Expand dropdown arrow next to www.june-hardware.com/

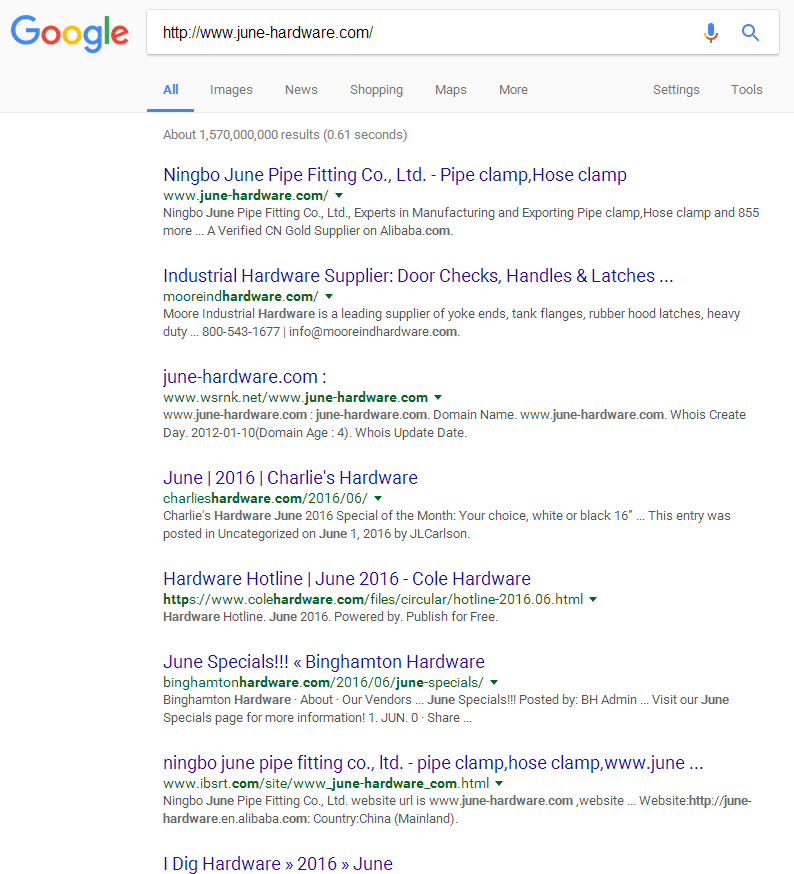click(339, 196)
